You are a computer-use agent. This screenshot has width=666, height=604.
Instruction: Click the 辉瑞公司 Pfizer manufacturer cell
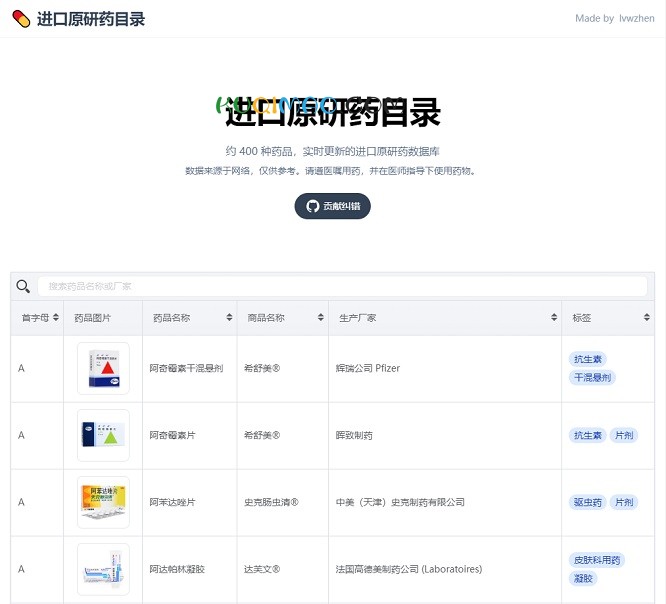(x=368, y=368)
